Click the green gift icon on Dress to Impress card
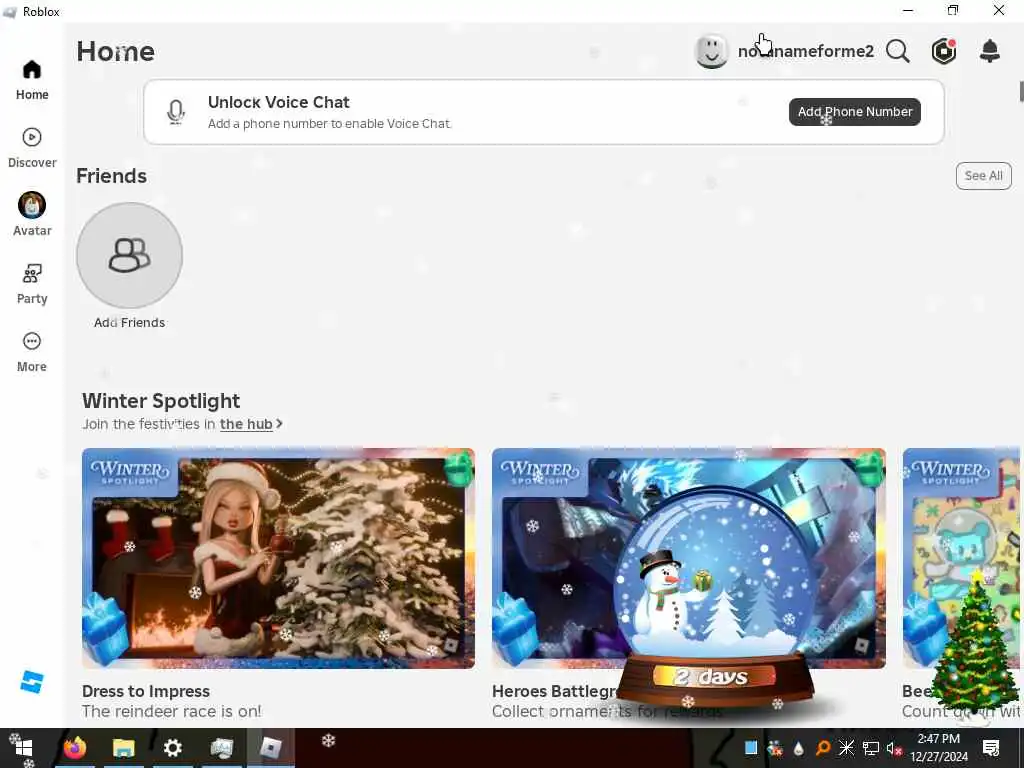The image size is (1024, 768). tap(459, 468)
